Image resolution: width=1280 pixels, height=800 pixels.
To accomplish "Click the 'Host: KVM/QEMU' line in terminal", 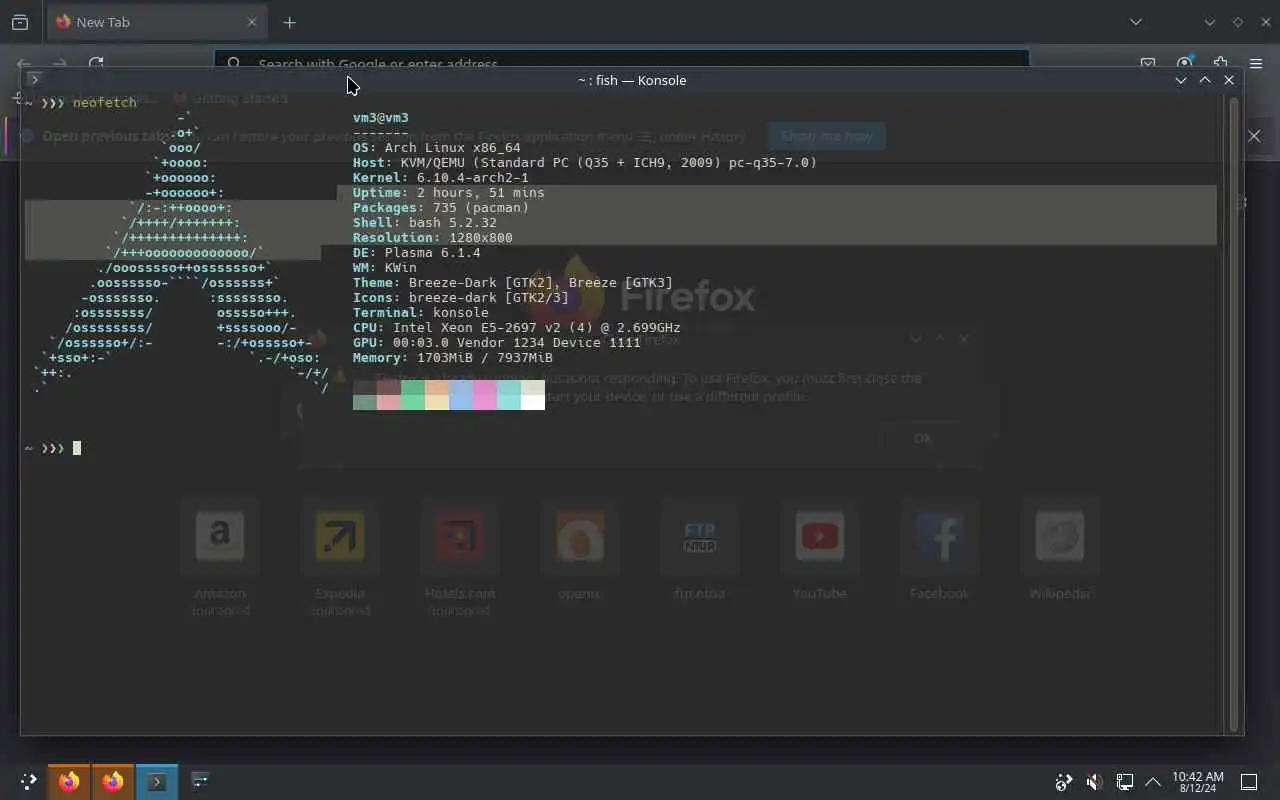I will tap(585, 163).
